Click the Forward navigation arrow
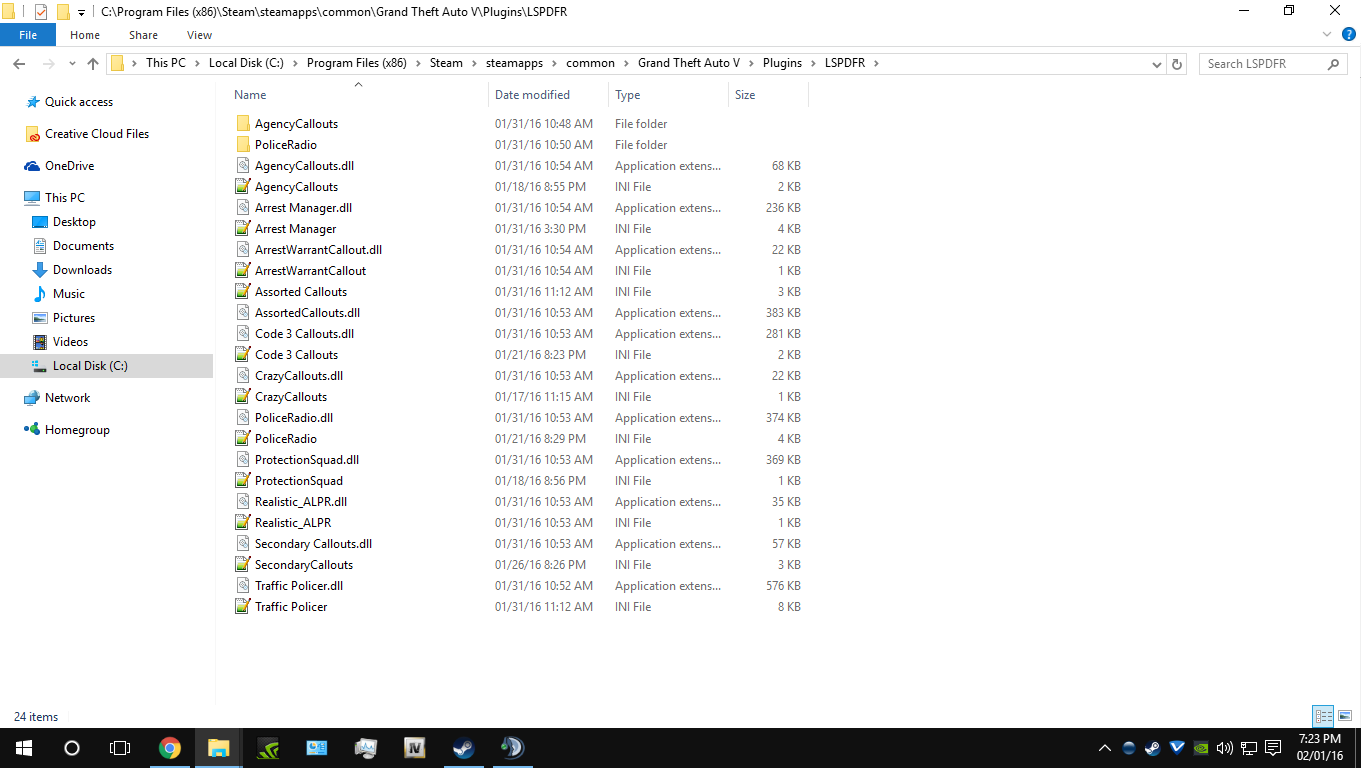This screenshot has height=768, width=1361. (47, 63)
